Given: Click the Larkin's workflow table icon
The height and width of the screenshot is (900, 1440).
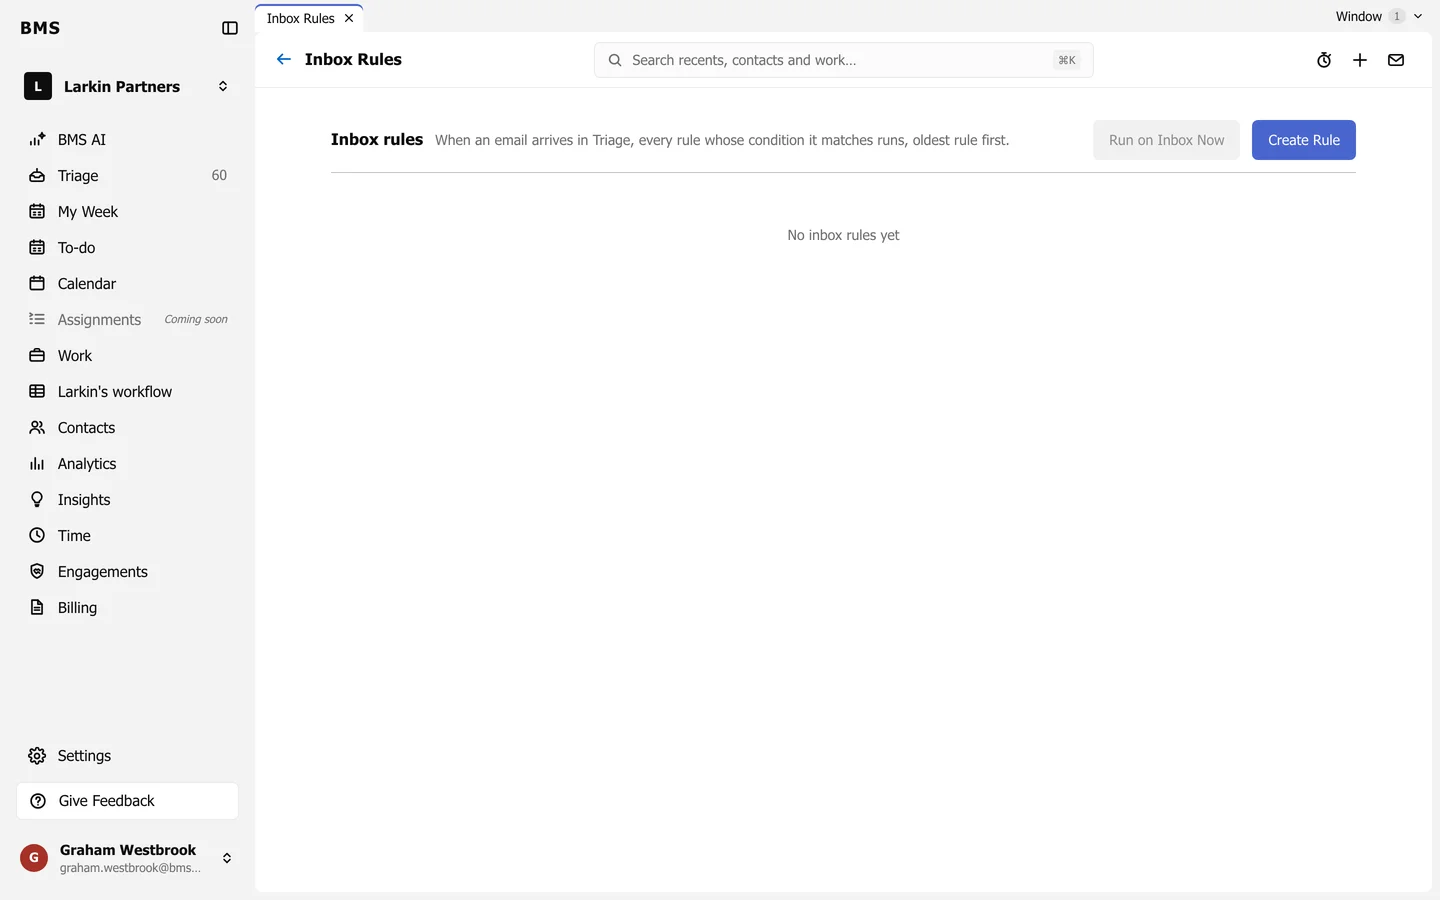Looking at the screenshot, I should coord(37,392).
